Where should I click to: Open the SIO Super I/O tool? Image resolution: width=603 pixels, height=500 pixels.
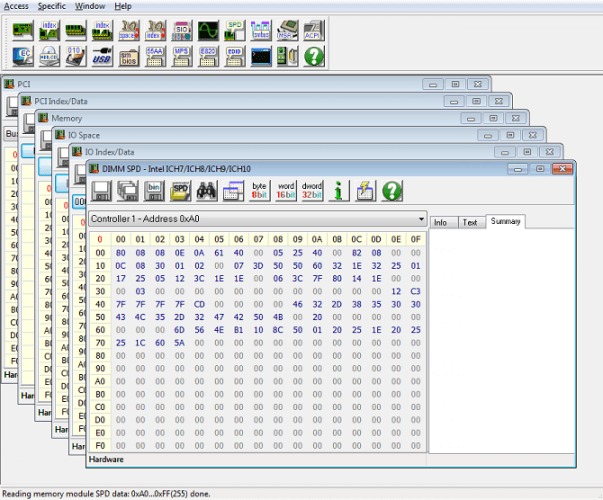182,28
